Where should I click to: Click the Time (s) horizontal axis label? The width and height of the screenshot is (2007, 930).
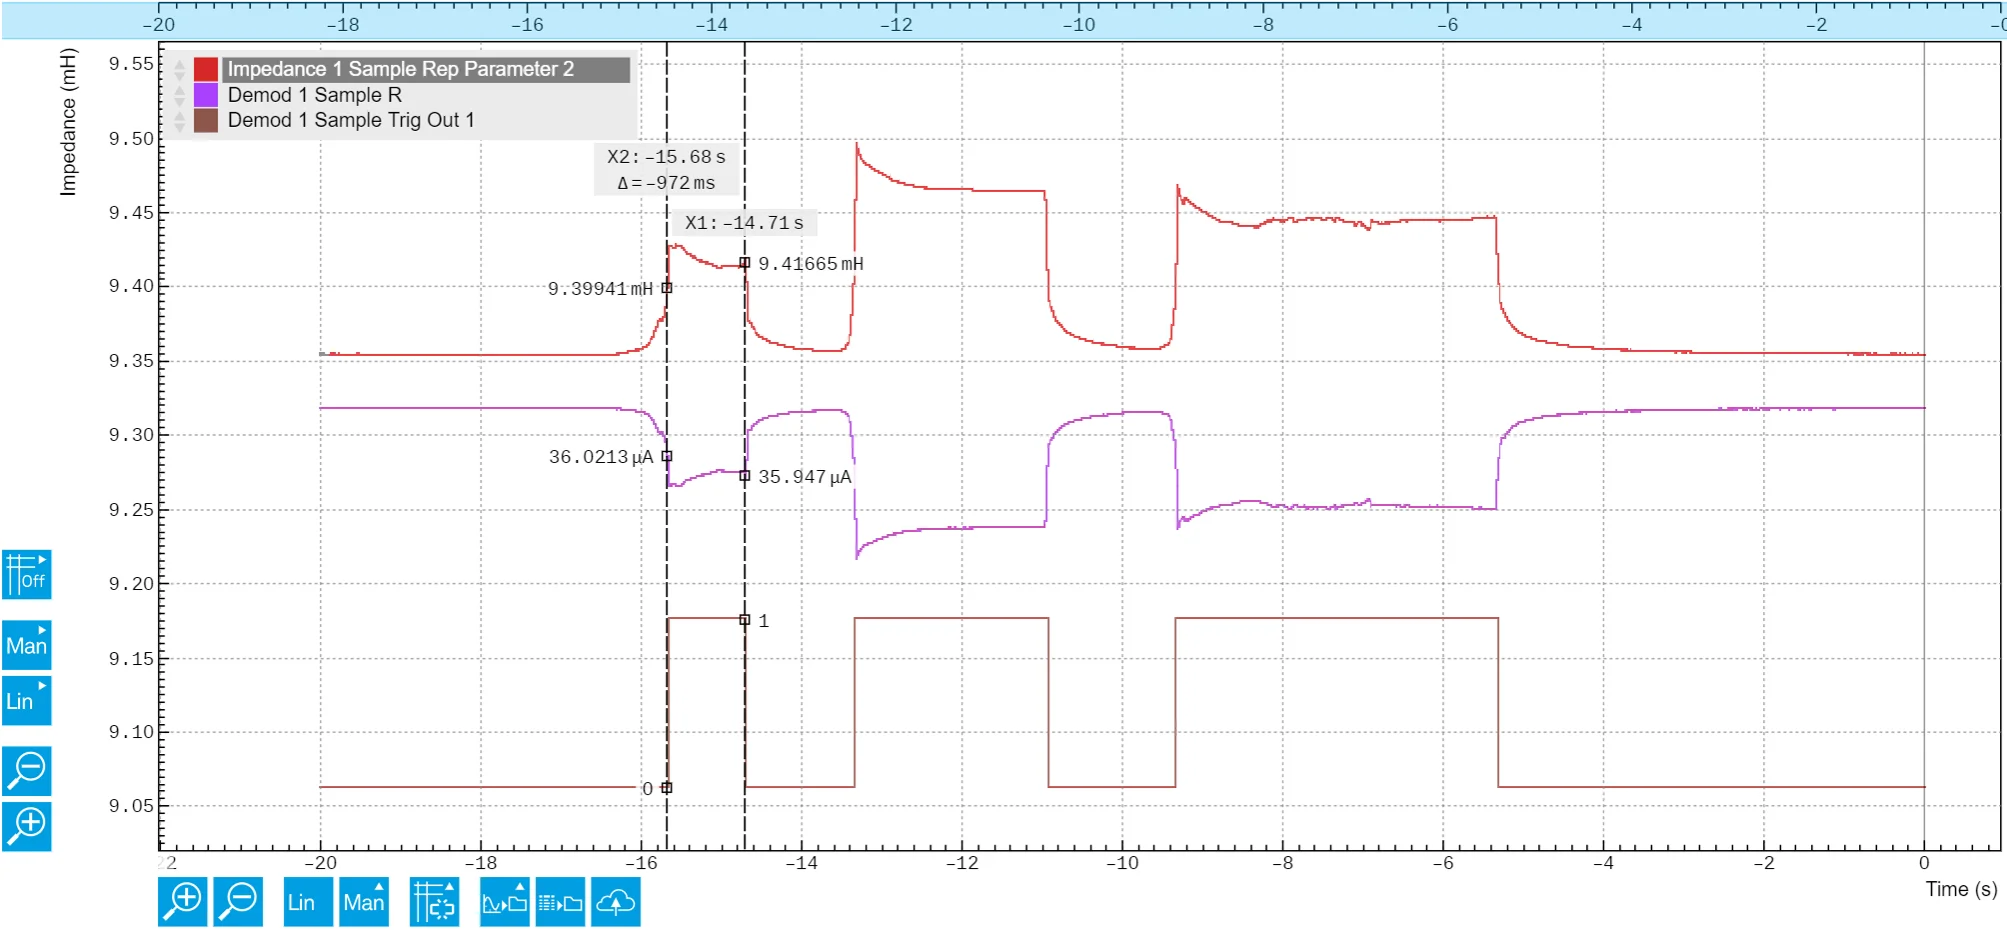point(1961,889)
